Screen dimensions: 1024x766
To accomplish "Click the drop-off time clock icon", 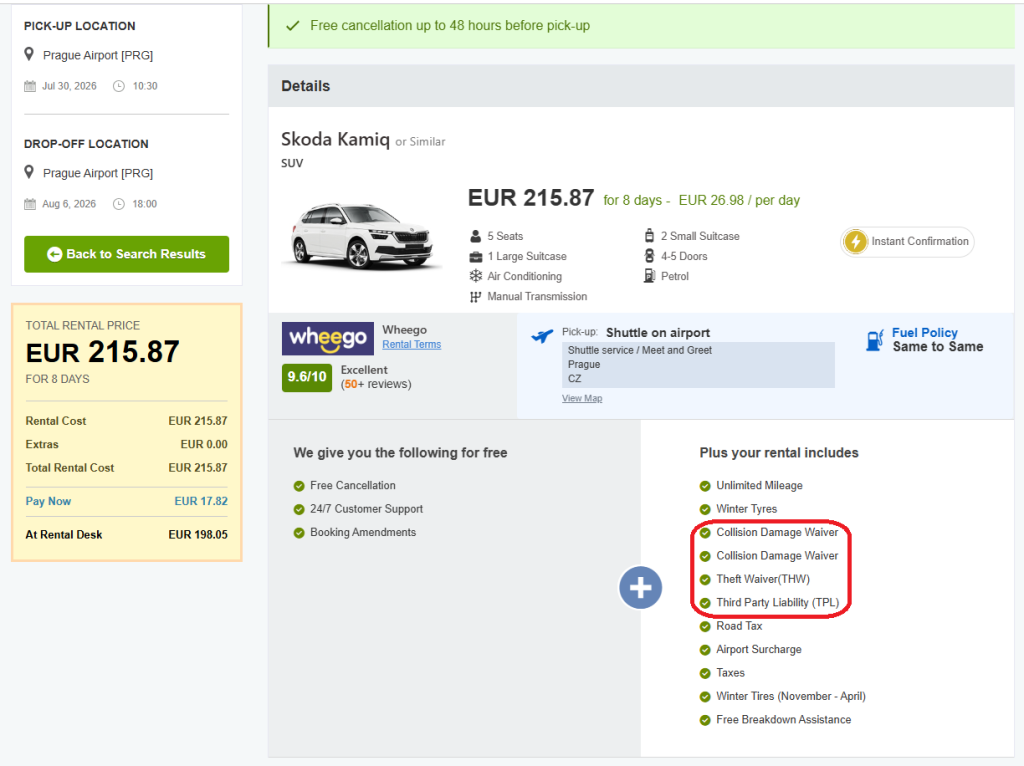I will [x=119, y=204].
